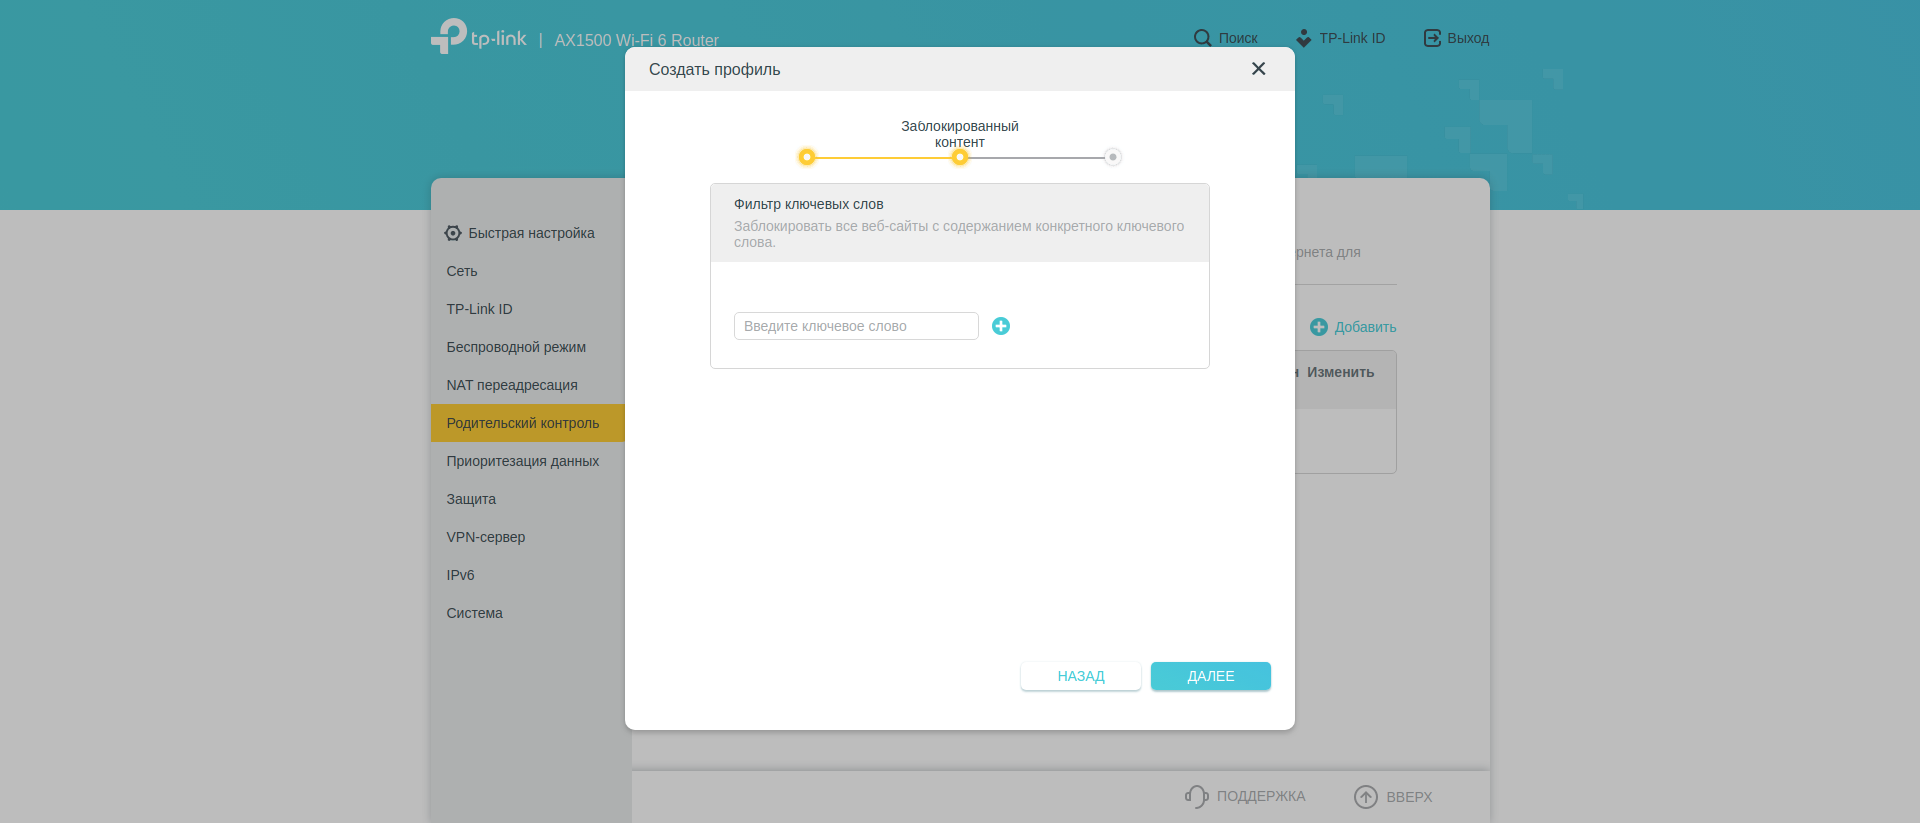Image resolution: width=1920 pixels, height=823 pixels.
Task: Focus the keyword input field
Action: point(855,326)
